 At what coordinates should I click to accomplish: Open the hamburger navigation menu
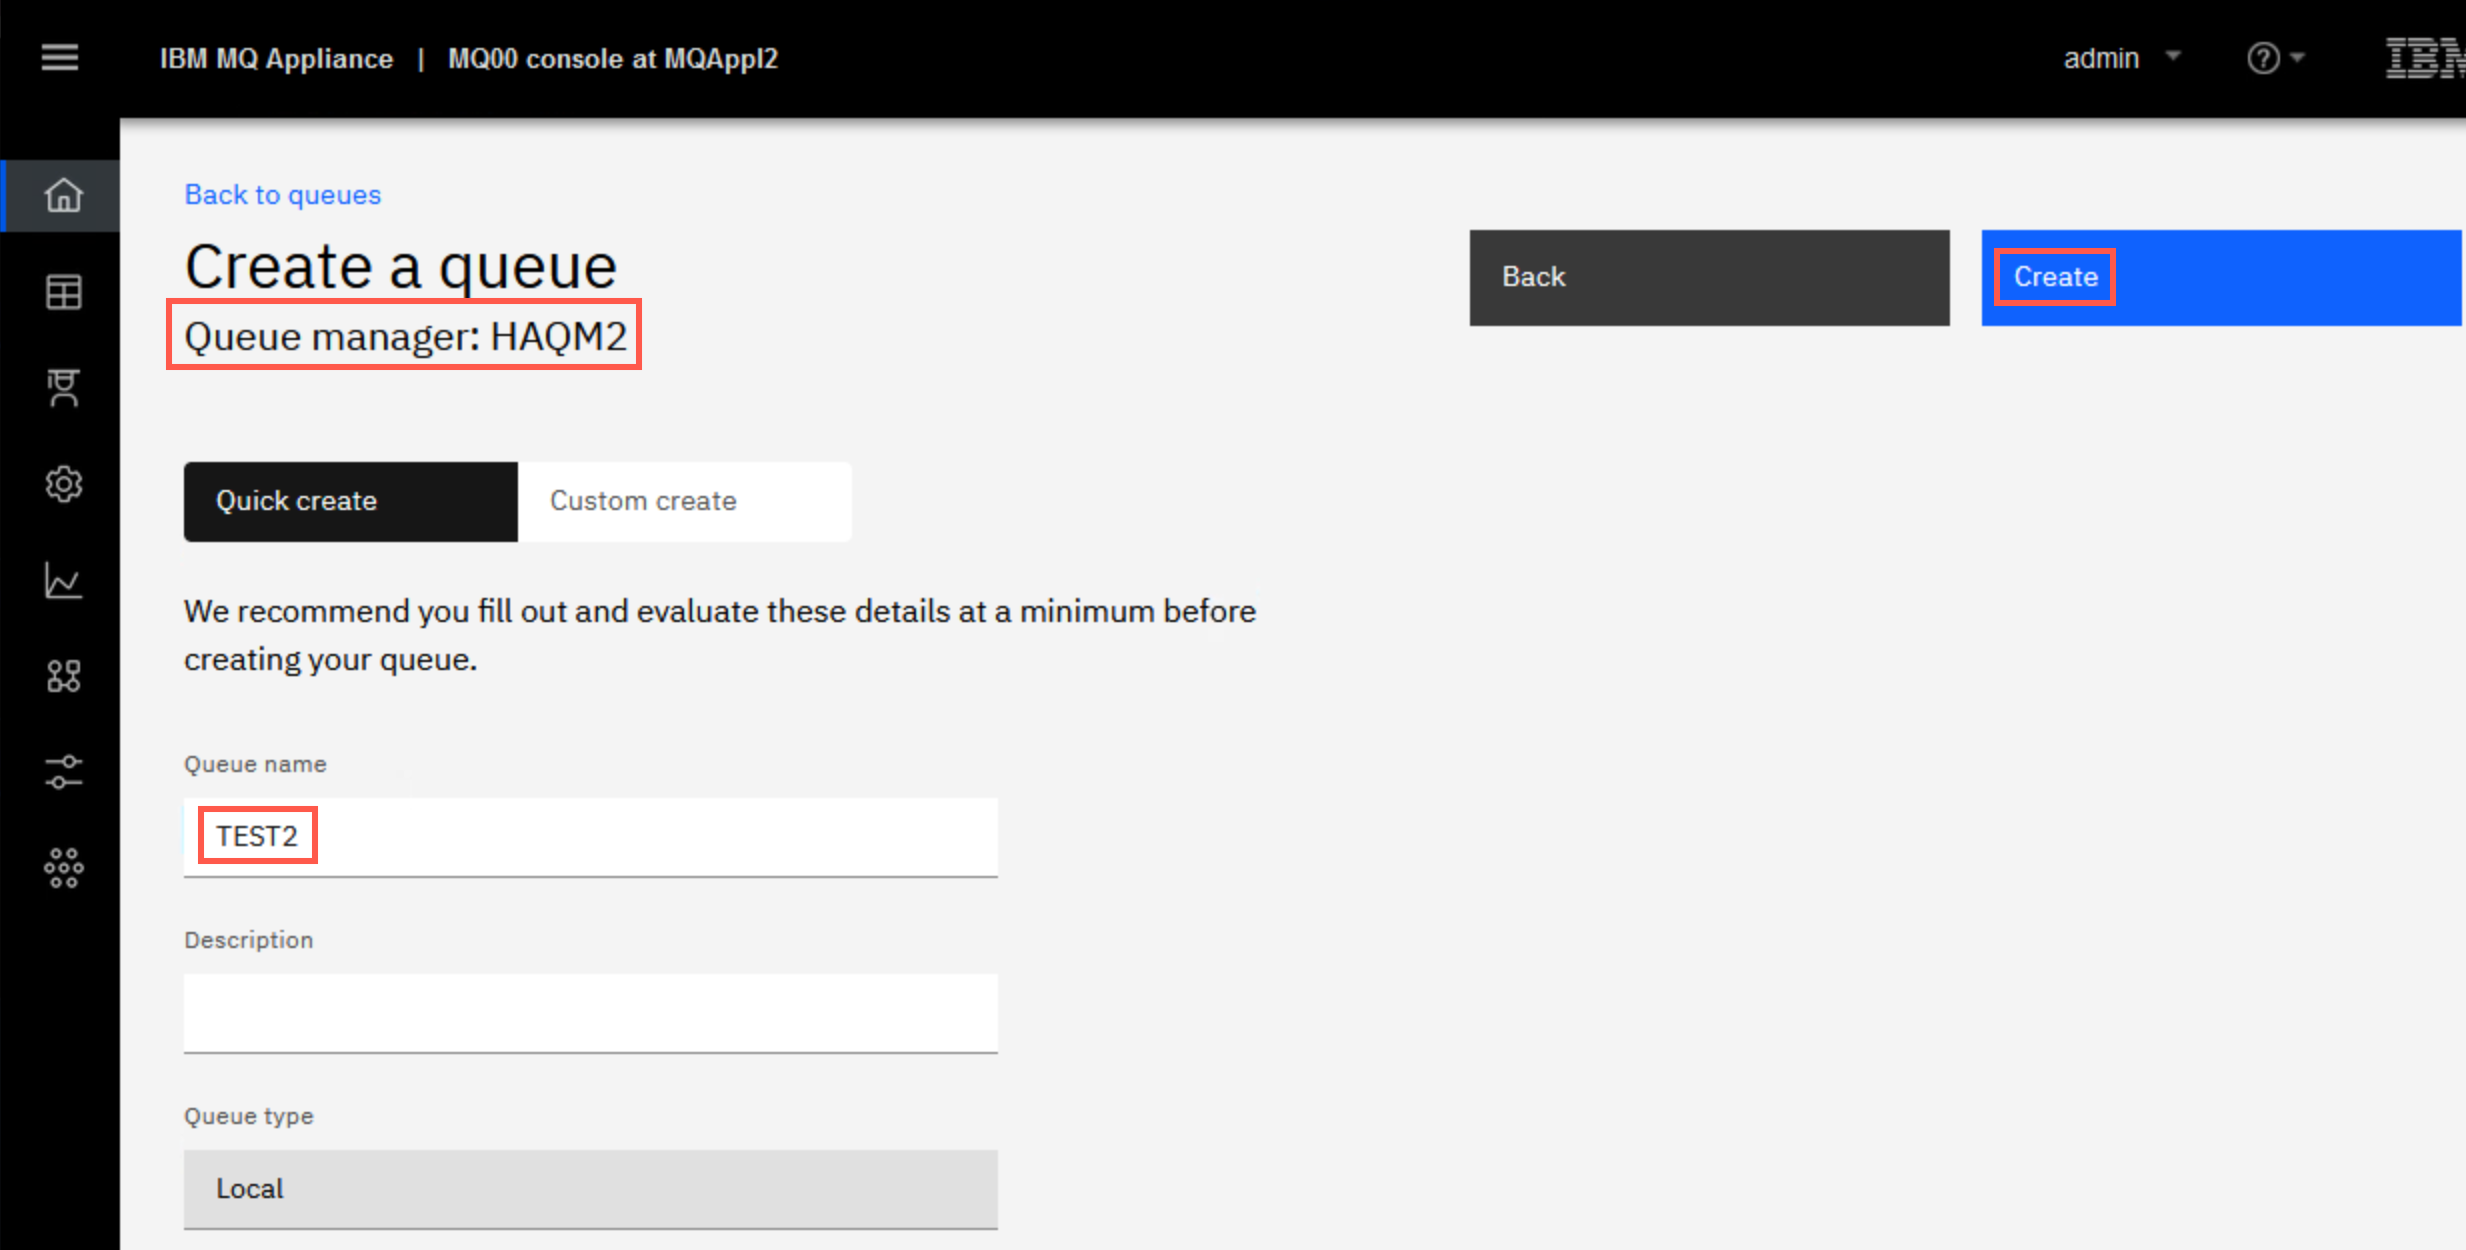click(x=60, y=57)
